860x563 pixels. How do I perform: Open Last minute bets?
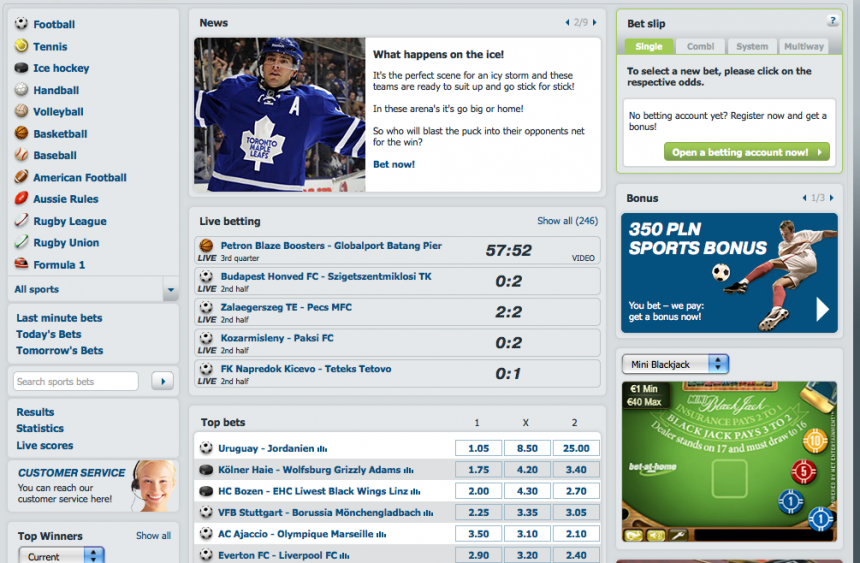[59, 318]
